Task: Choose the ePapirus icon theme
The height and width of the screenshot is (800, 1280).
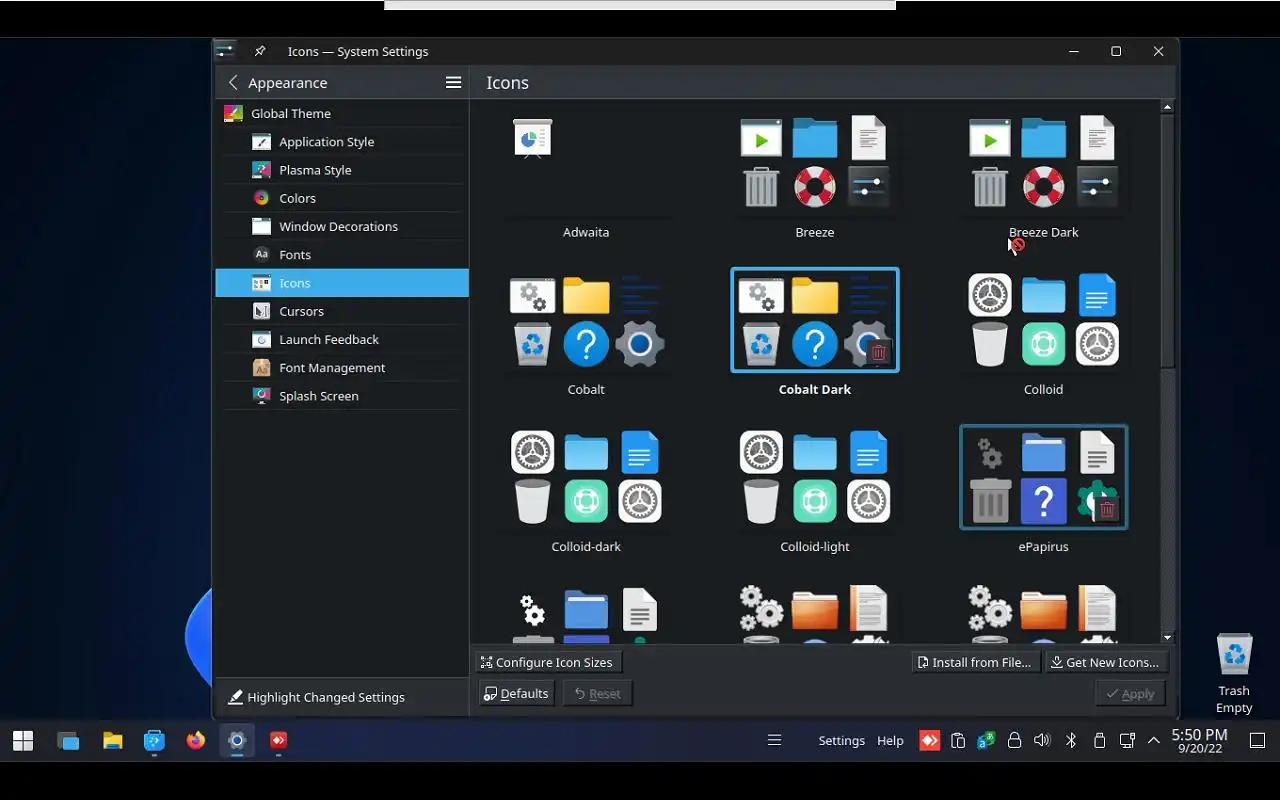Action: click(1043, 491)
